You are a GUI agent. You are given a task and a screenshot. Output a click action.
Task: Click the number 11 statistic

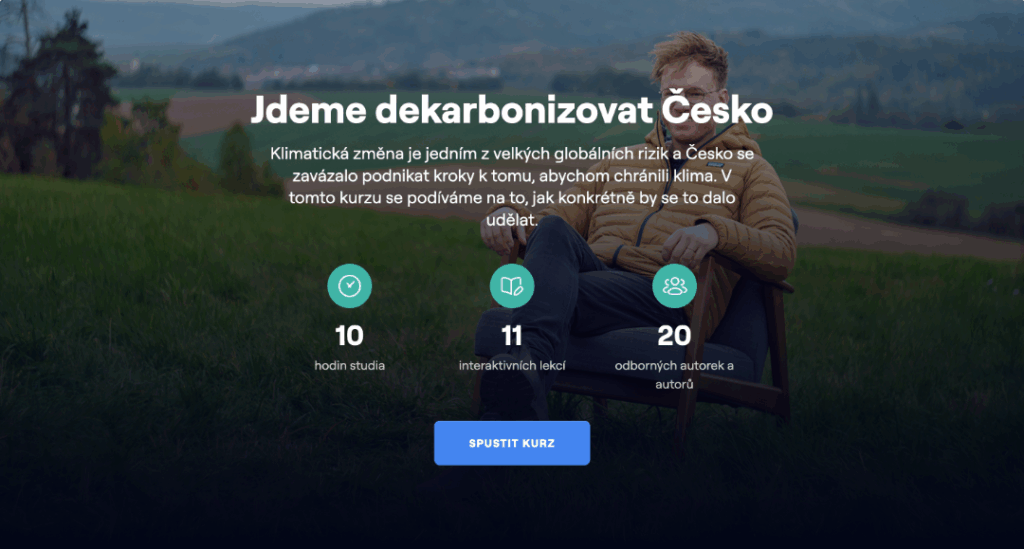pos(512,336)
